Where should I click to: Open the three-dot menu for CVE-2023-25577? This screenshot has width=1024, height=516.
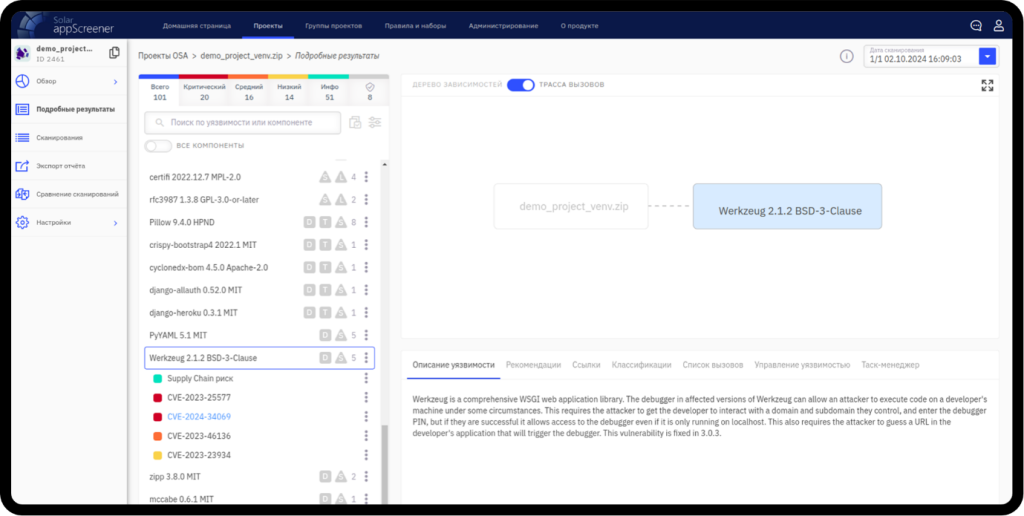point(366,397)
